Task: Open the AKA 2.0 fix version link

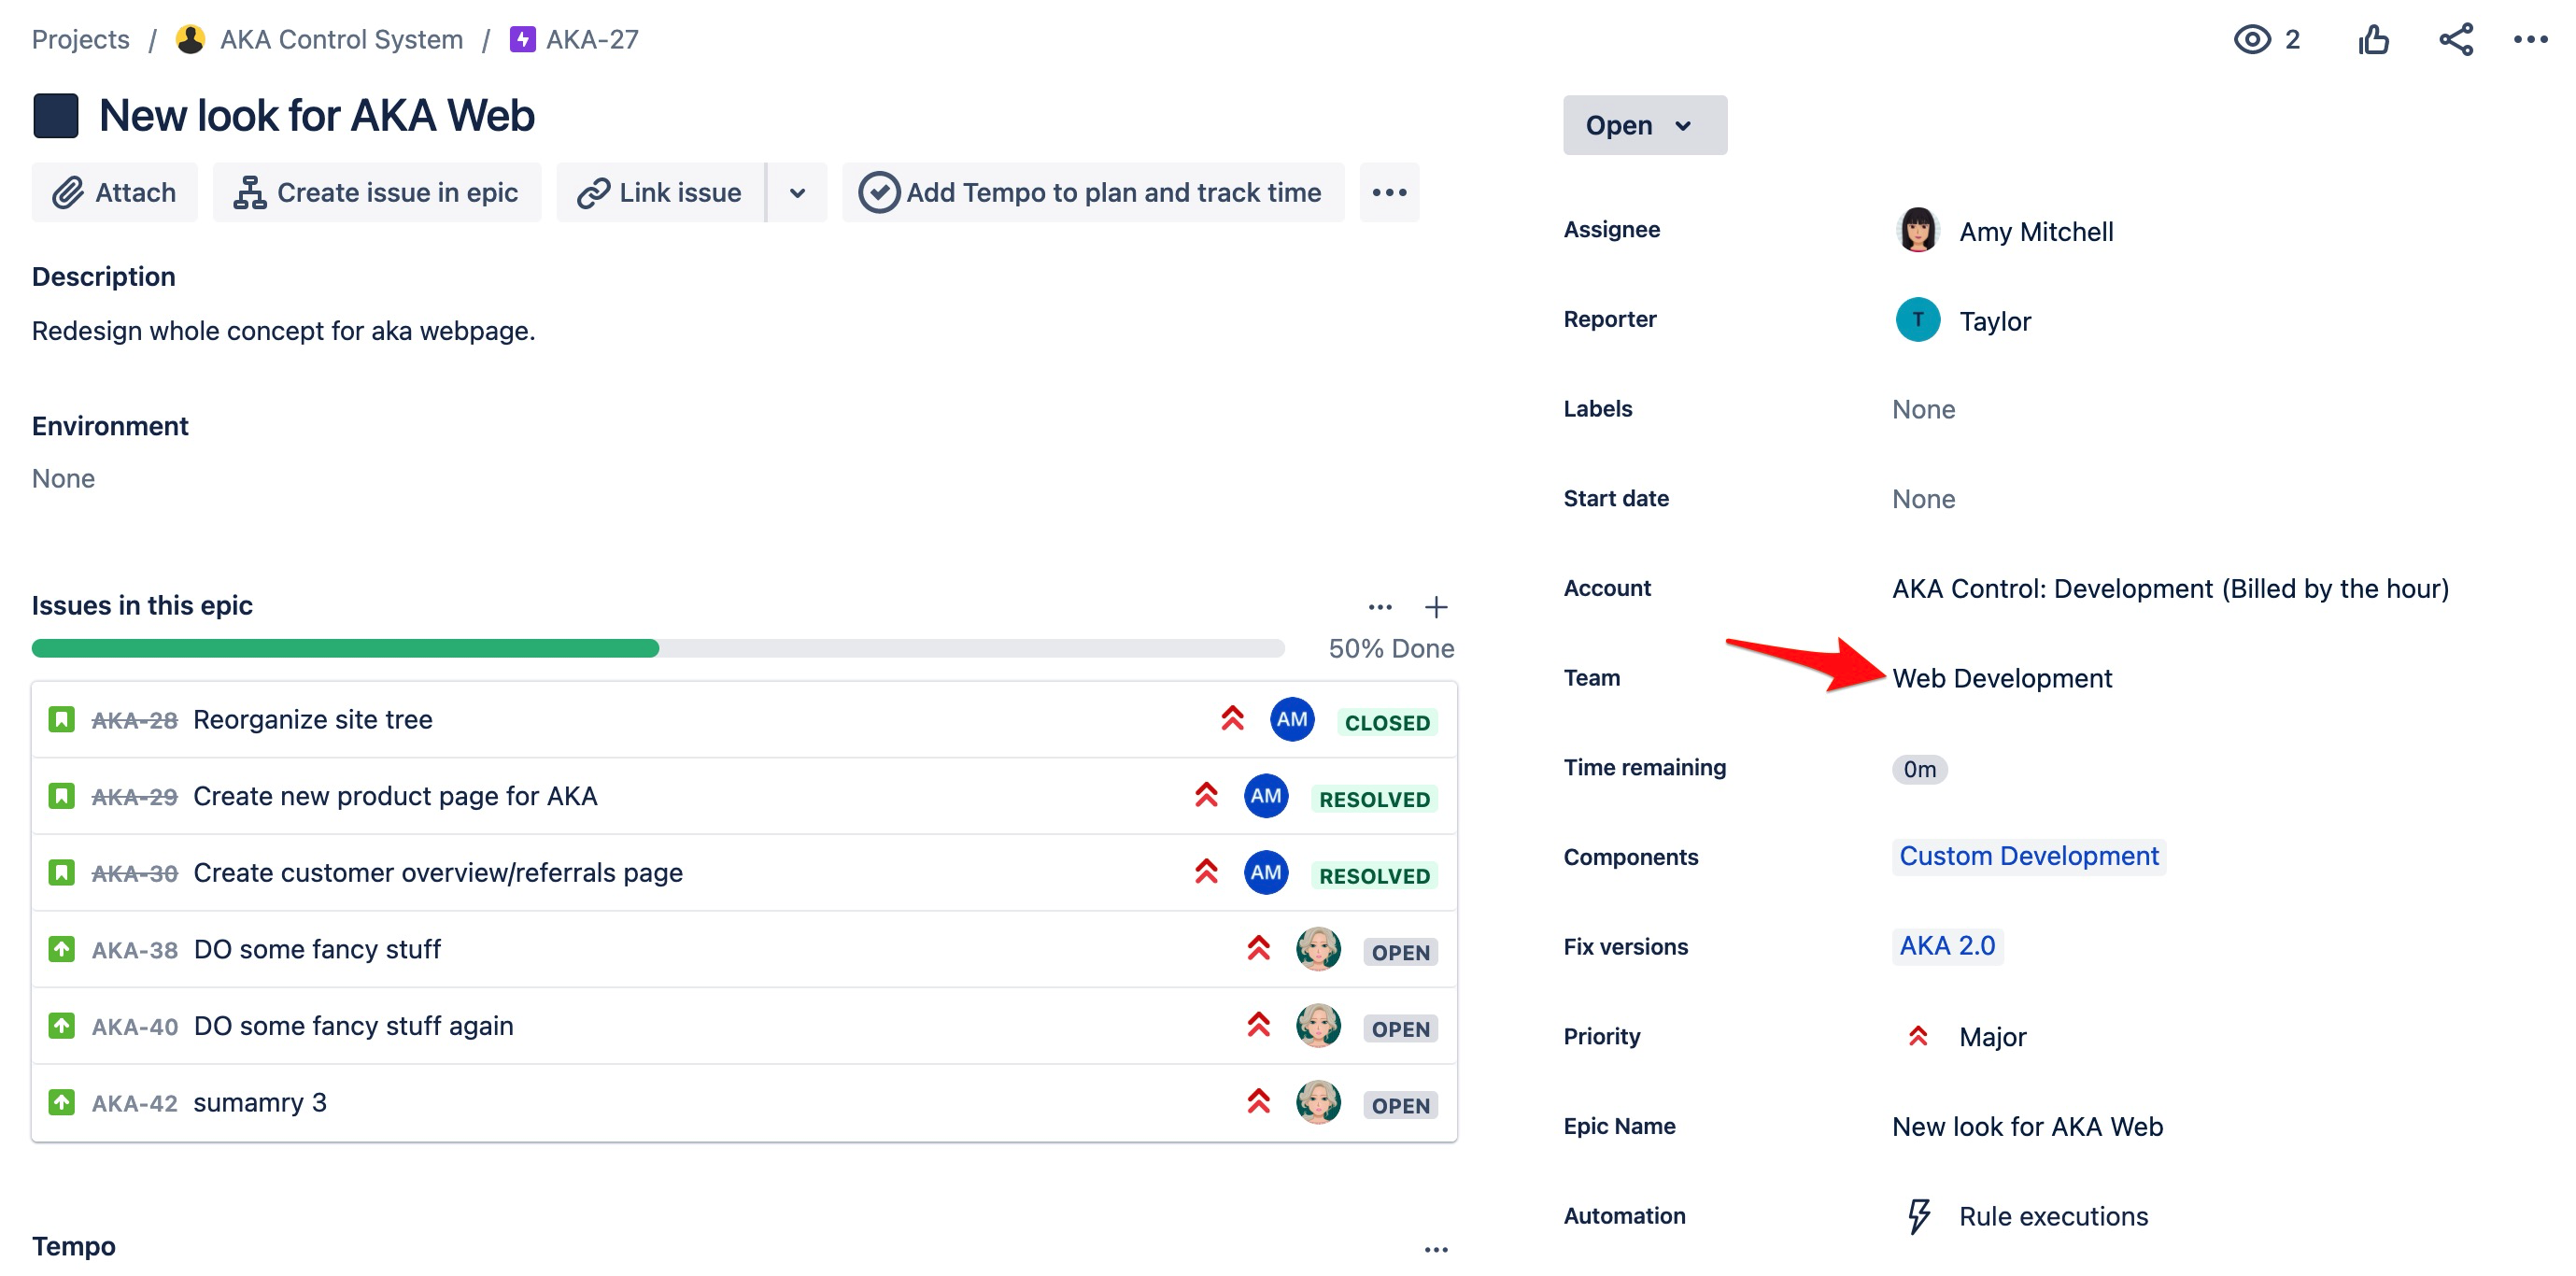Action: tap(1946, 946)
